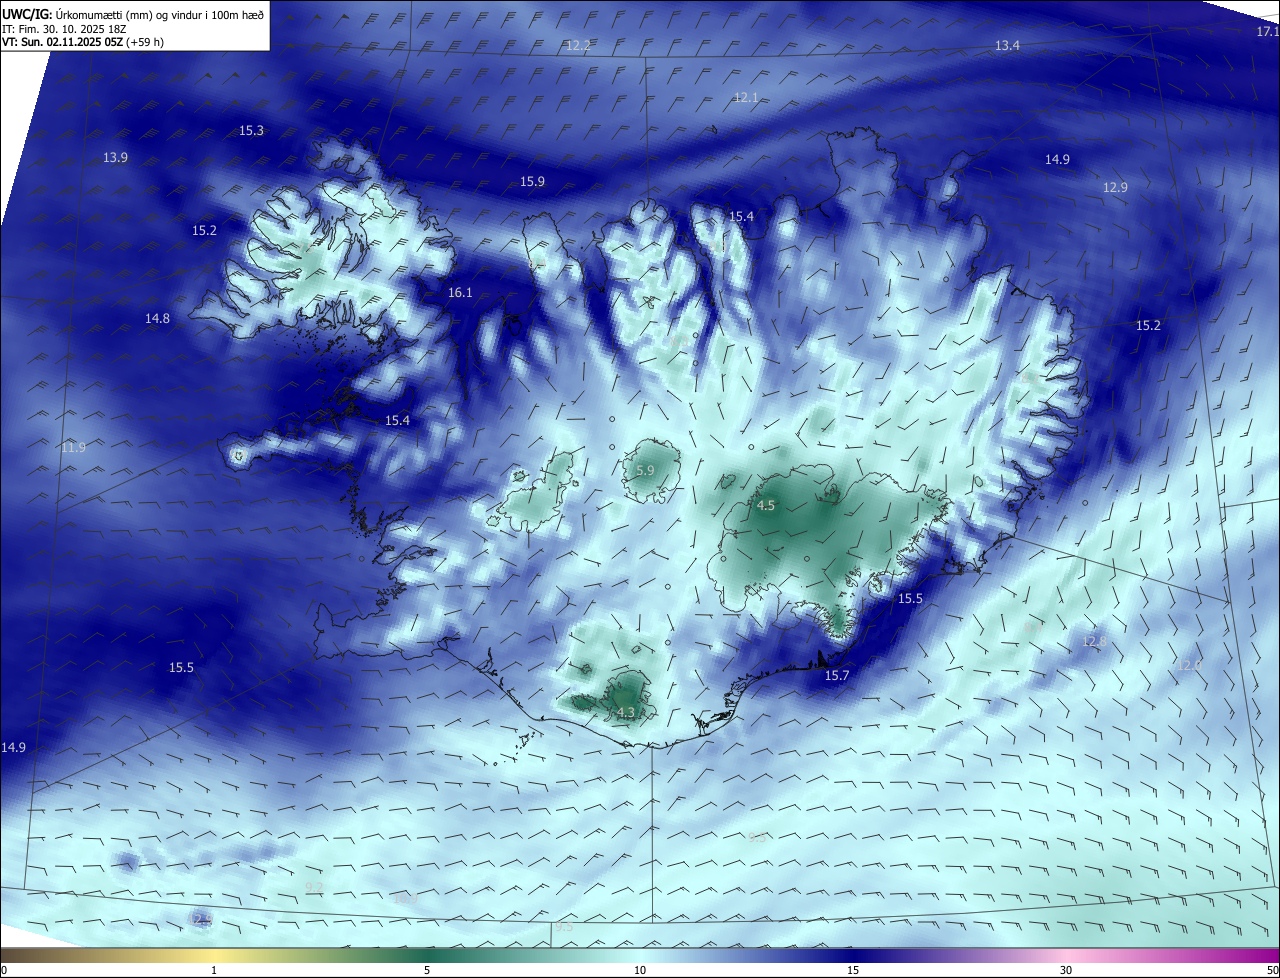Click the 5.9 value on Hofsjökull glacier
This screenshot has height=978, width=1280.
pyautogui.click(x=645, y=470)
